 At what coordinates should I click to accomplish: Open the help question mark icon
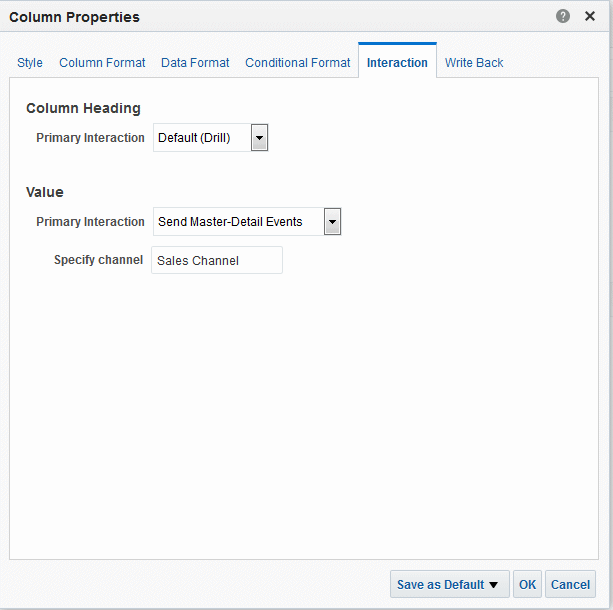tap(563, 16)
